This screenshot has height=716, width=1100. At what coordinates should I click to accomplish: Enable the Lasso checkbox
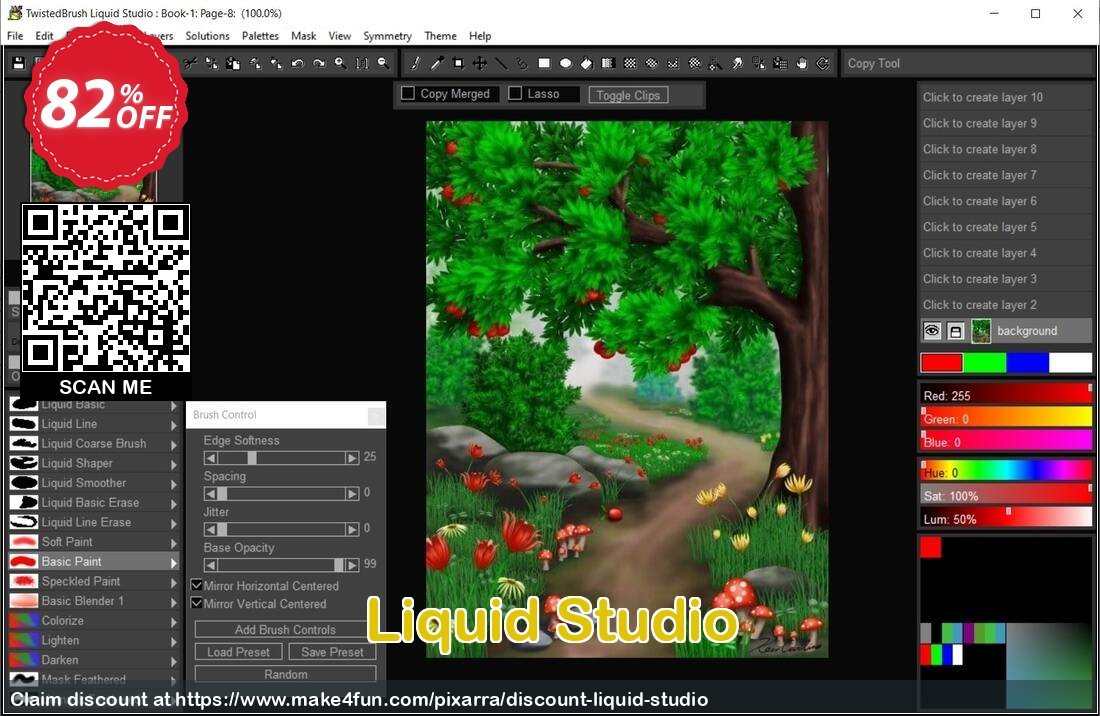[x=515, y=93]
